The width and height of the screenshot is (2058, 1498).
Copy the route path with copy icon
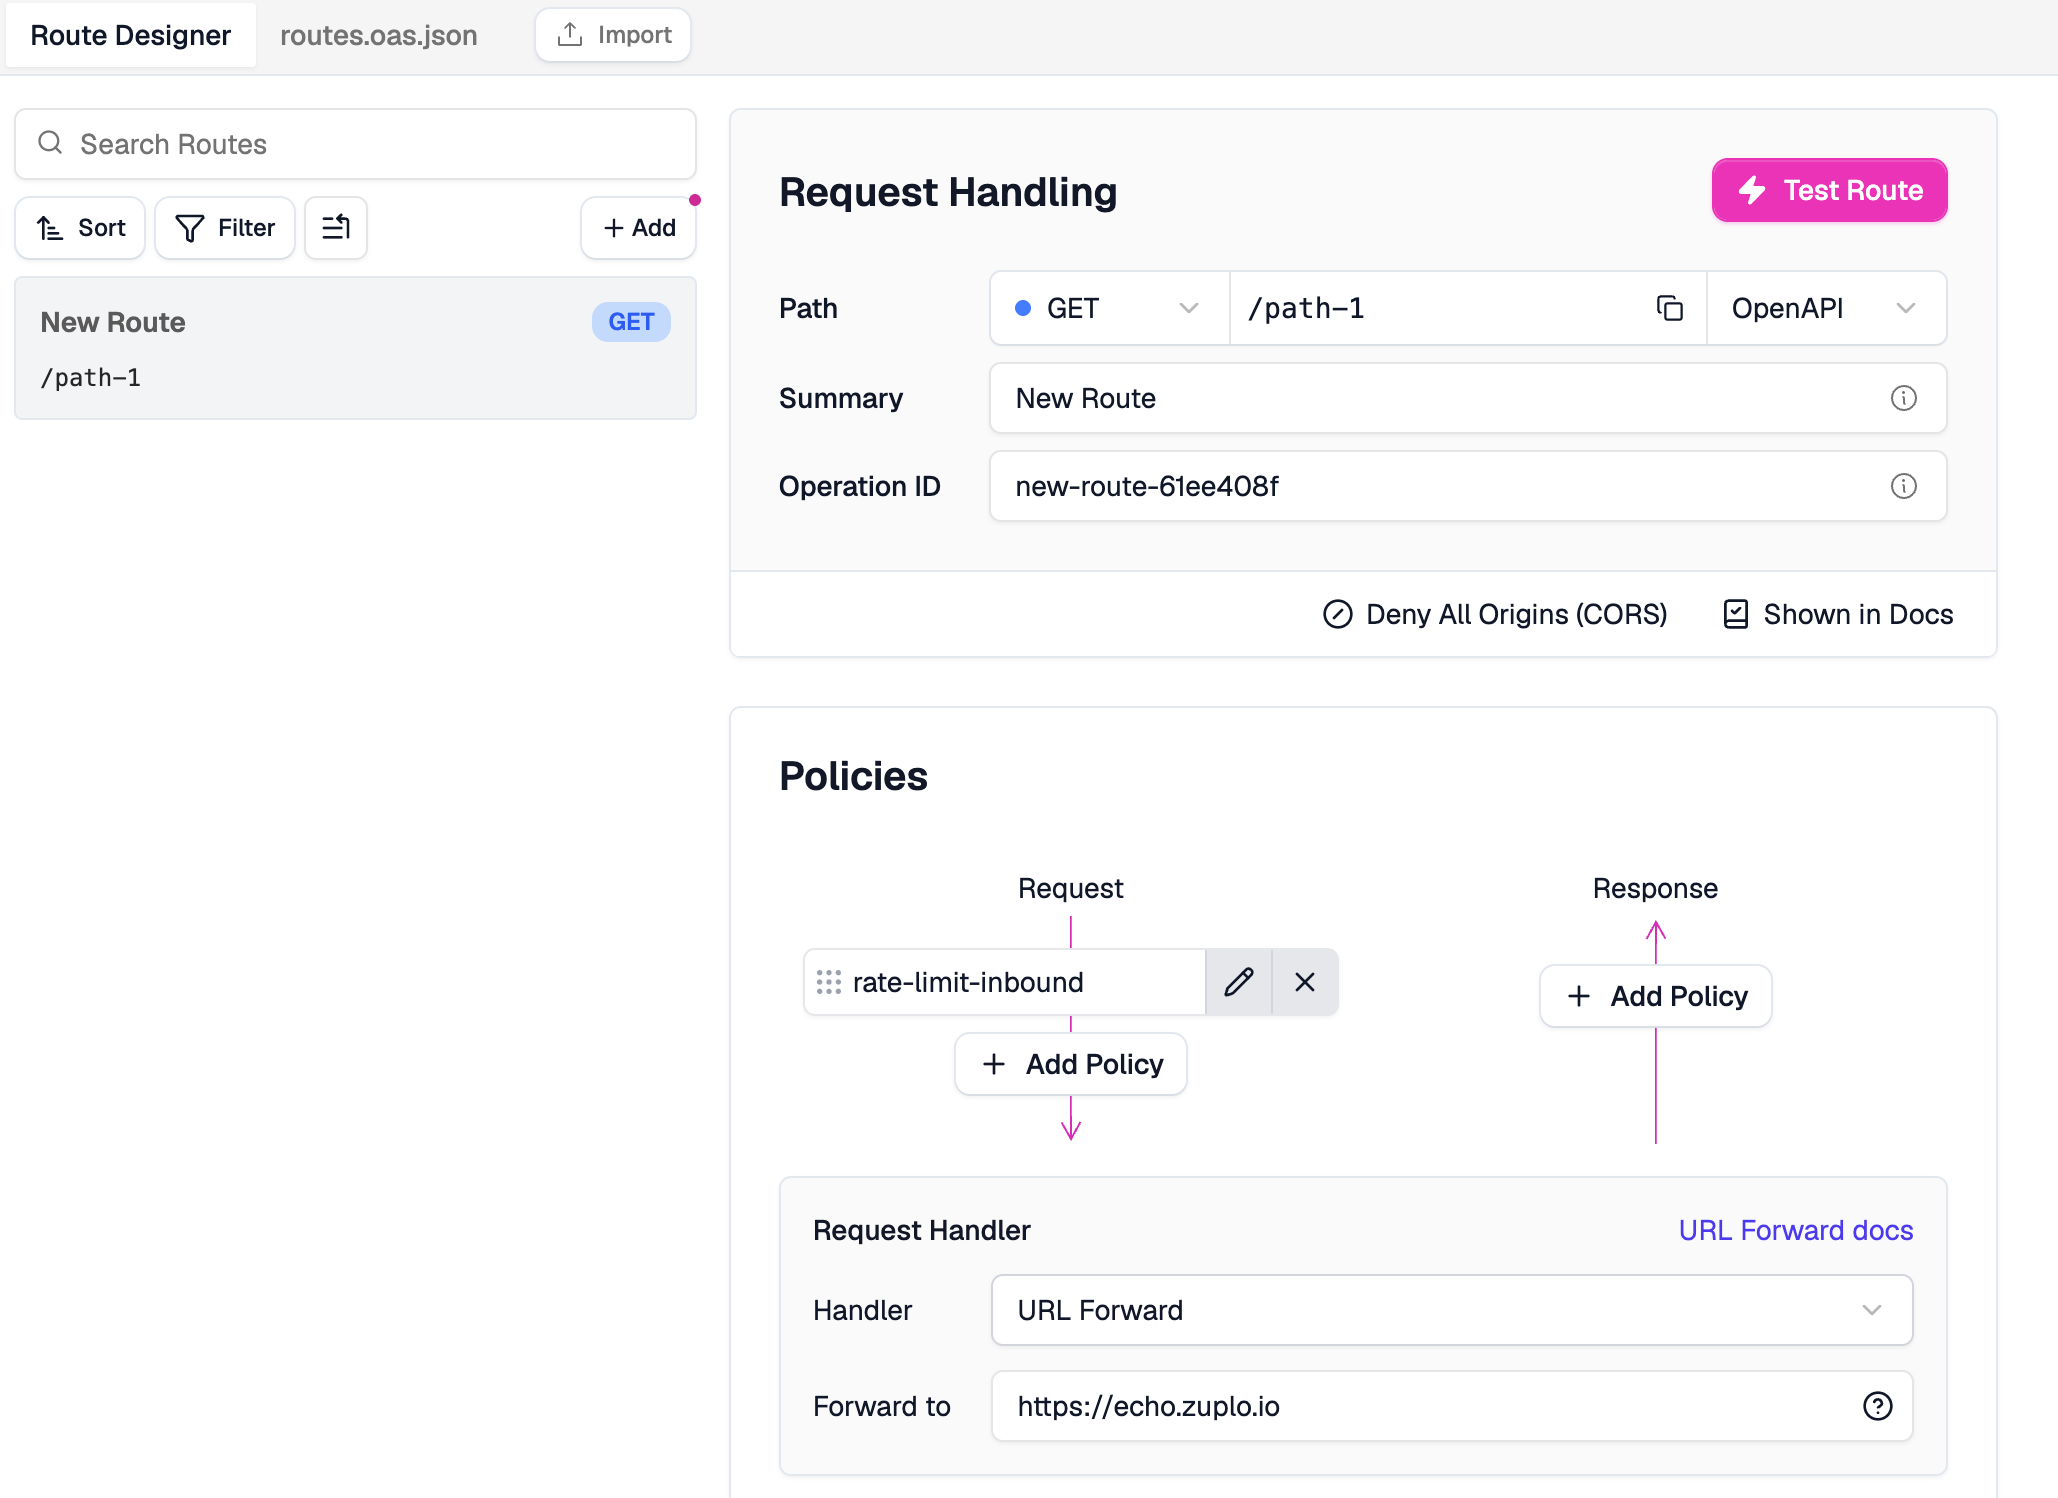pos(1669,308)
